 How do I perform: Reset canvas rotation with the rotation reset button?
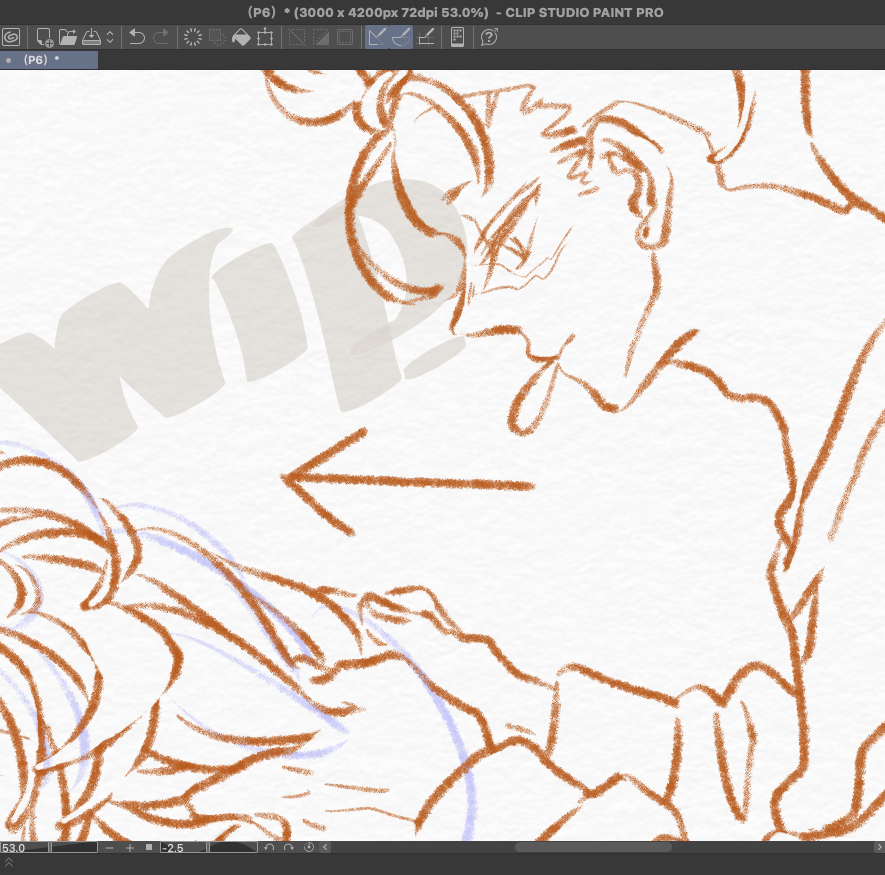[x=309, y=846]
